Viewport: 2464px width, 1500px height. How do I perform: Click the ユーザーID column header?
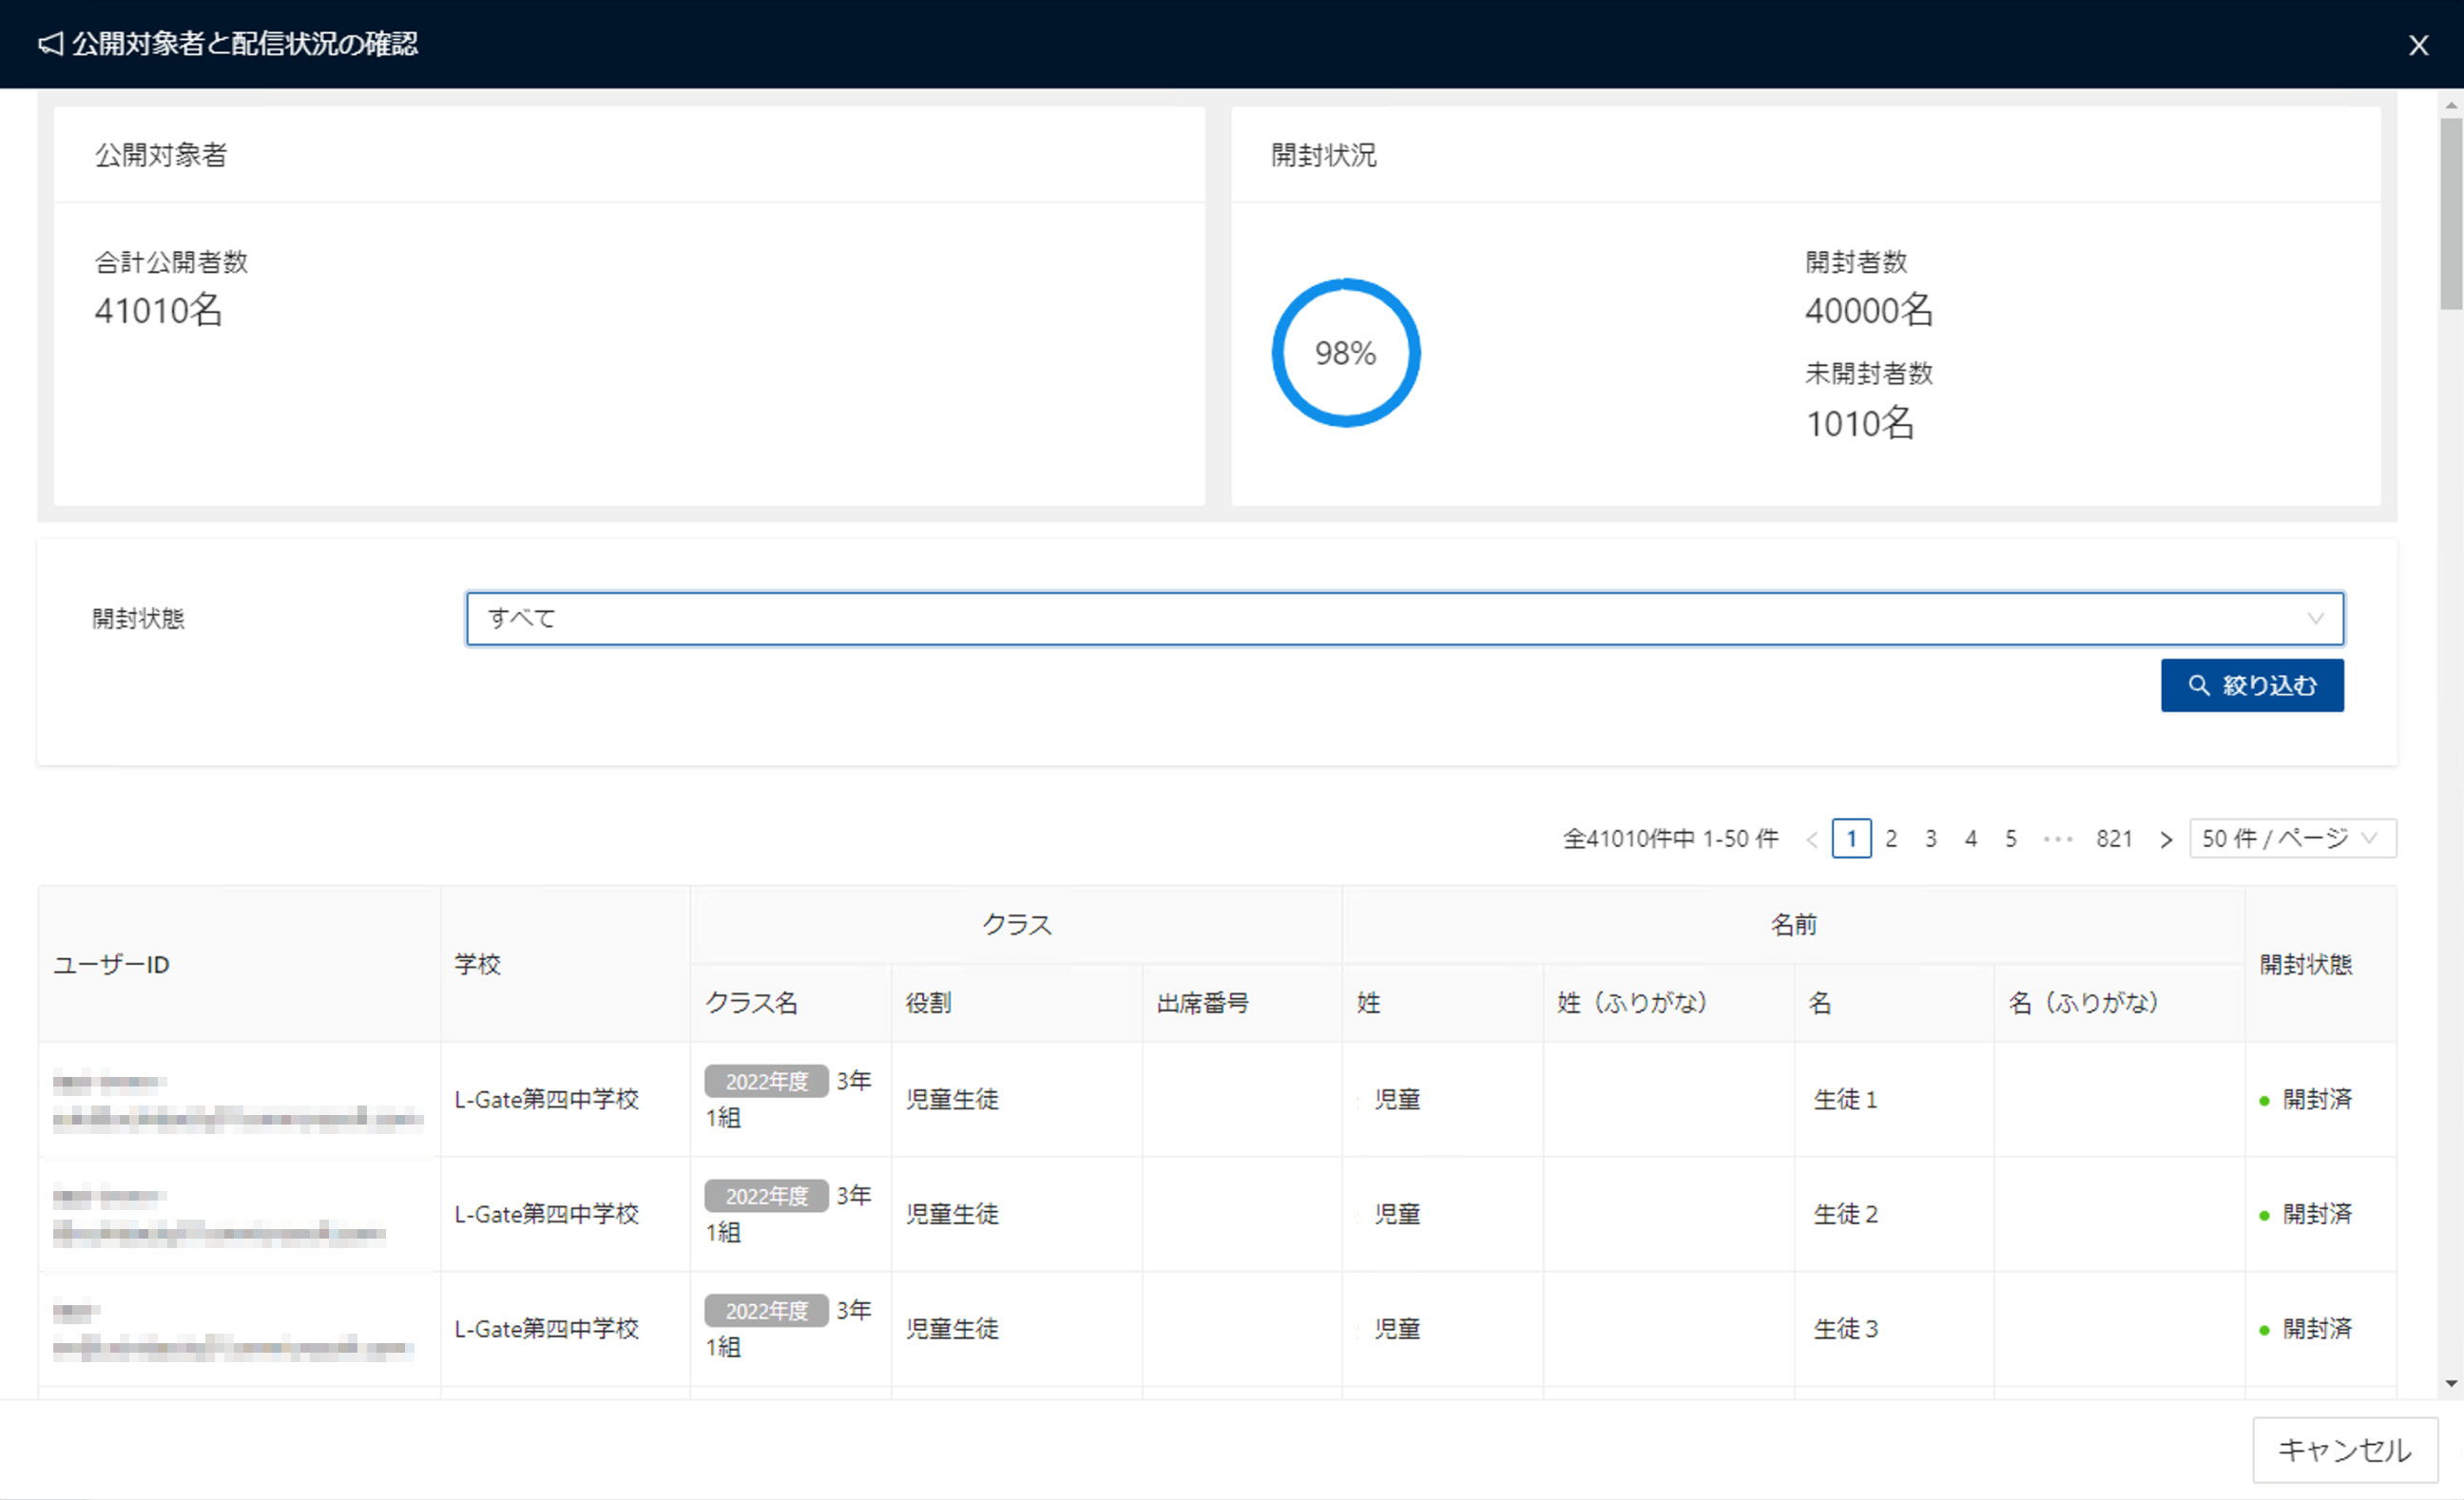(111, 964)
